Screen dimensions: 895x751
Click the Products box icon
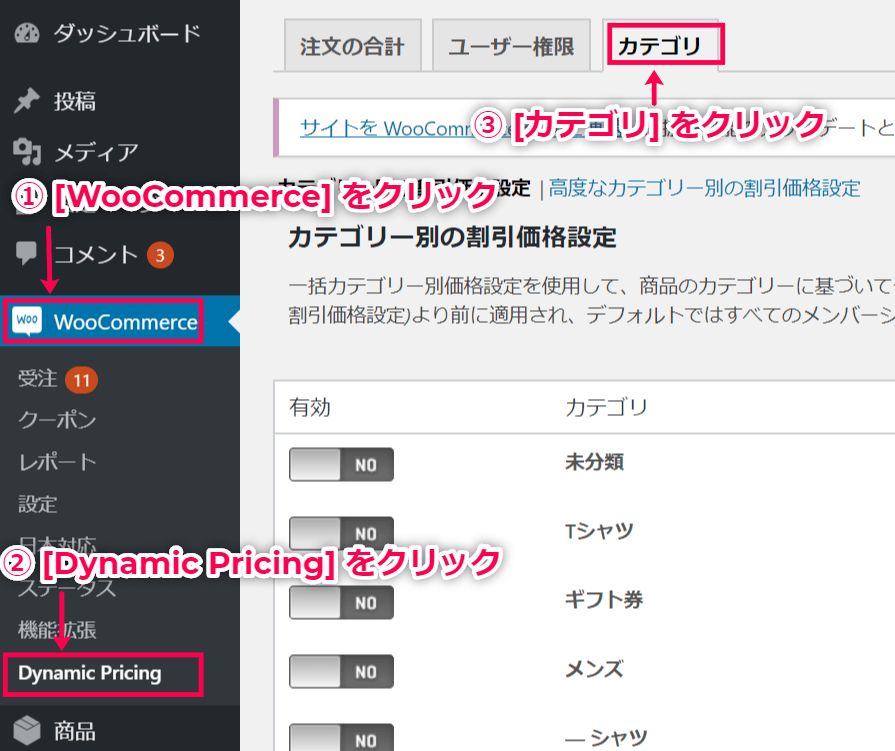tap(27, 730)
